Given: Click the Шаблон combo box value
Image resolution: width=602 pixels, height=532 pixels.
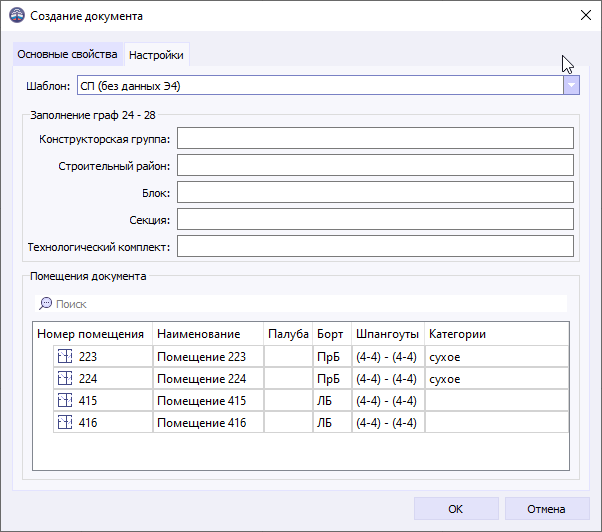Looking at the screenshot, I should coord(320,85).
